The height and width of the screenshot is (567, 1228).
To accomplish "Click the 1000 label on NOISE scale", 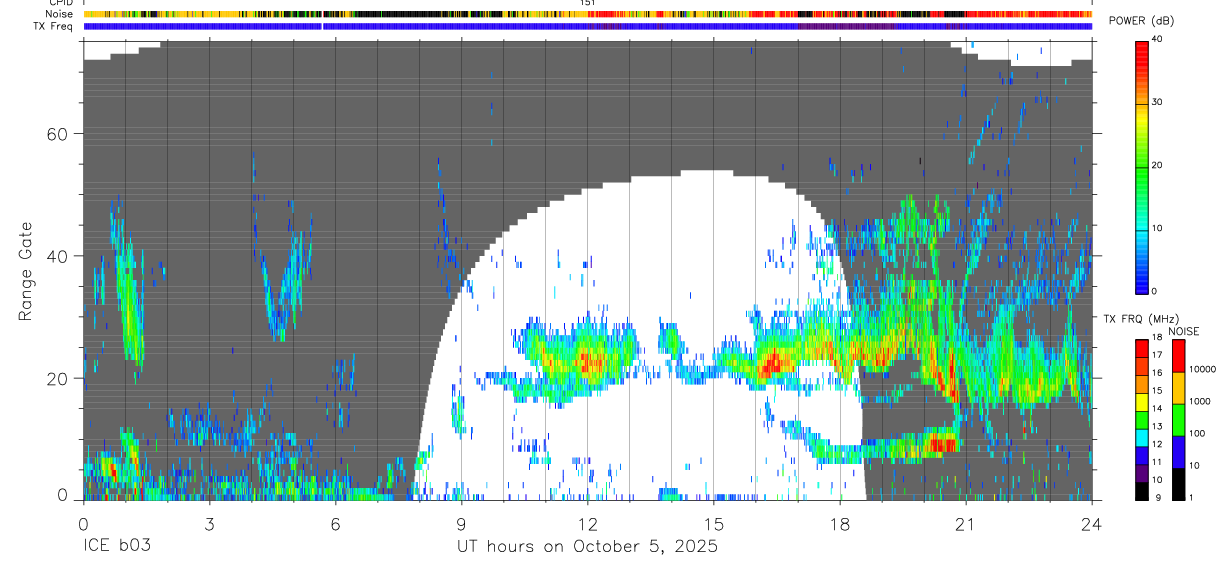I will point(1200,401).
